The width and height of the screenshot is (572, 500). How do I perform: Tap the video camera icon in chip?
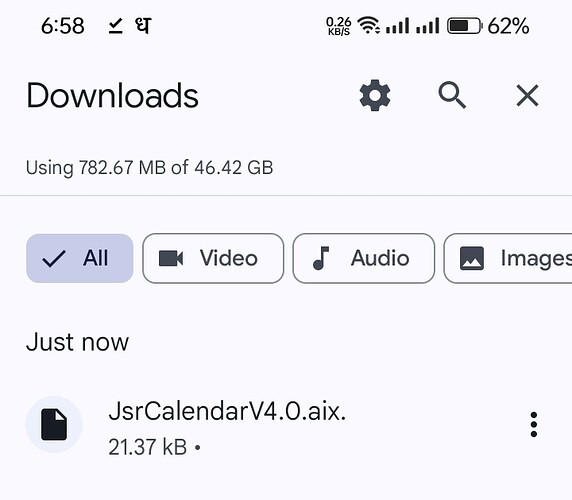pos(171,258)
